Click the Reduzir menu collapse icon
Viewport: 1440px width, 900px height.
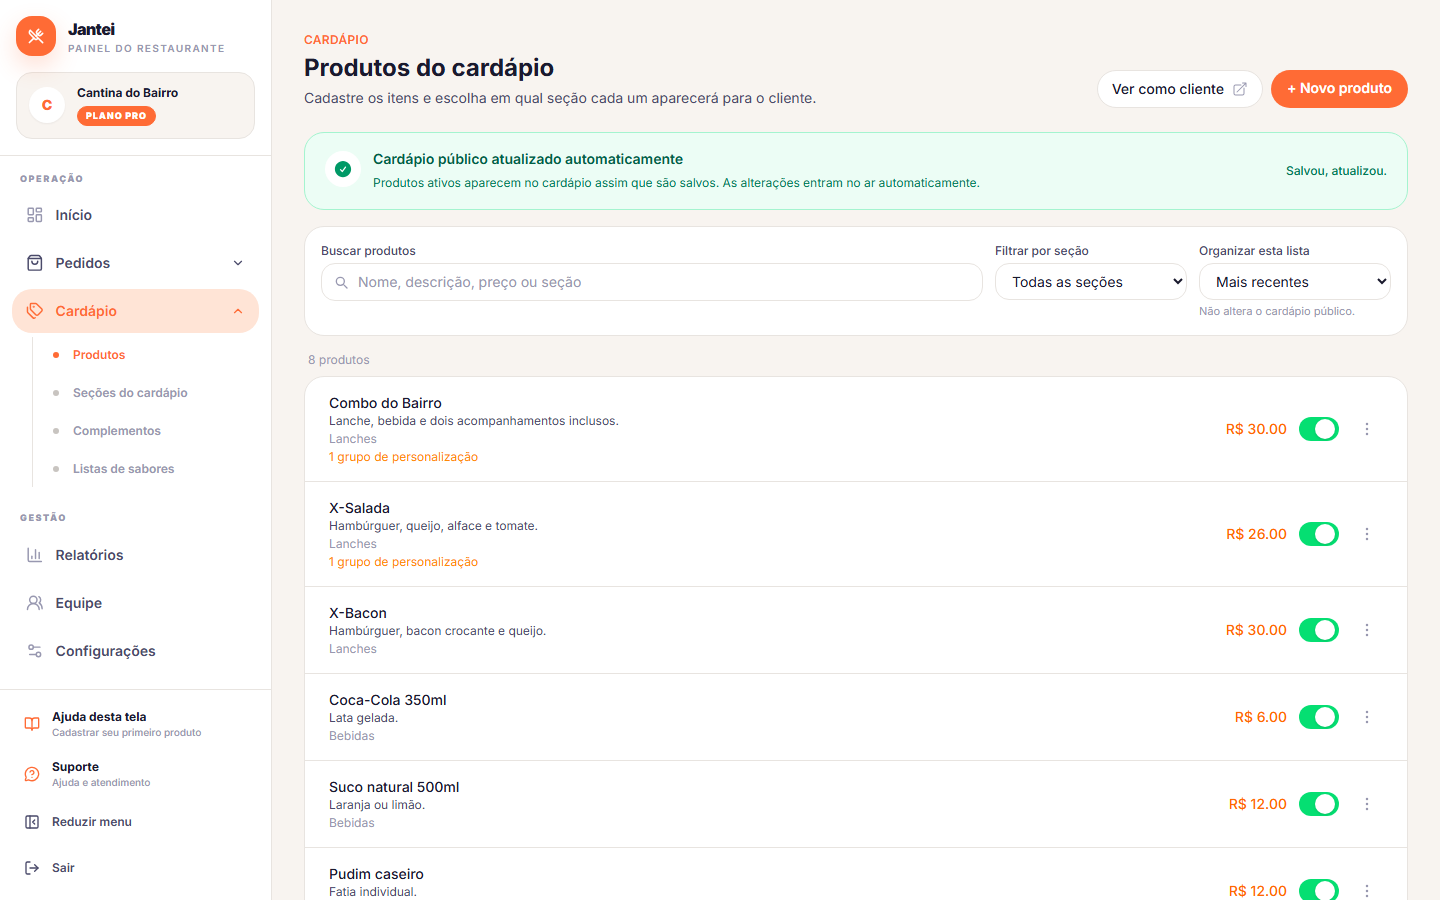(32, 822)
